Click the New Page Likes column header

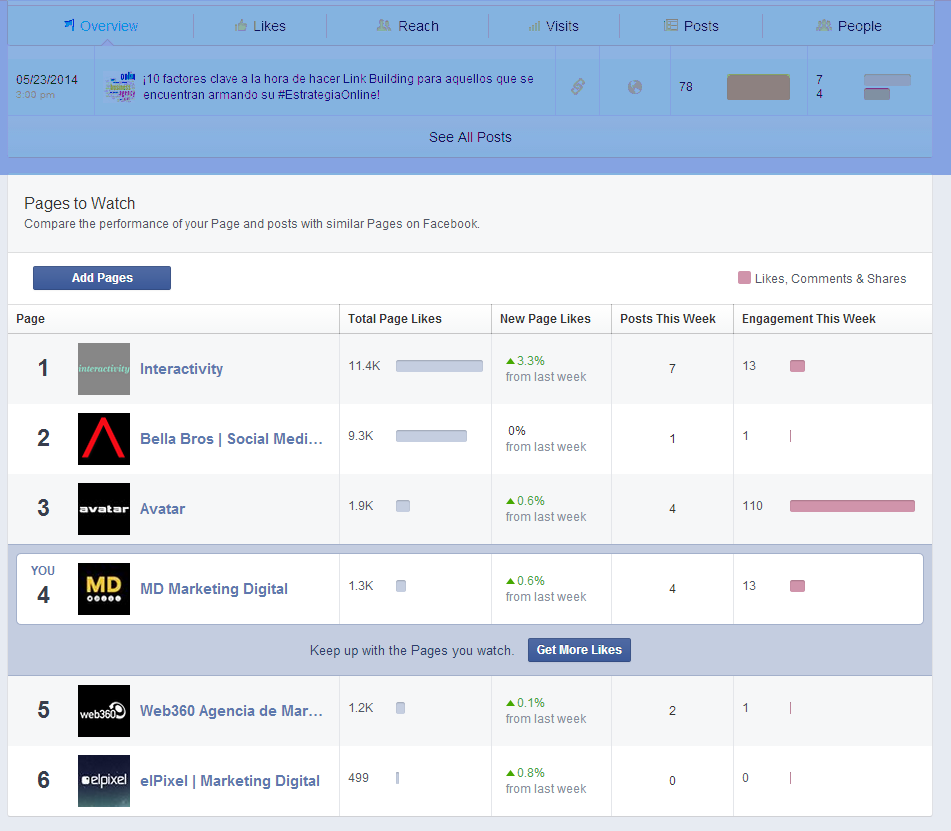click(x=545, y=319)
